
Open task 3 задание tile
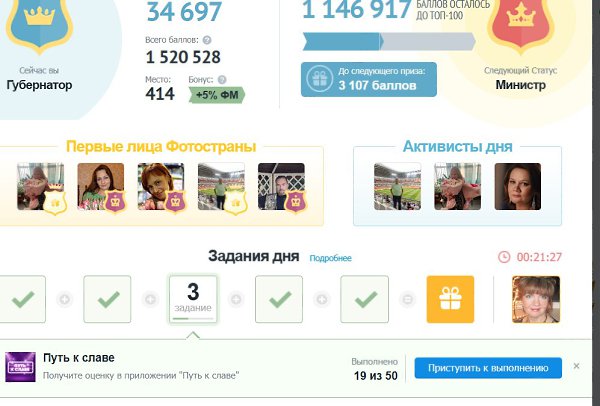(x=193, y=299)
